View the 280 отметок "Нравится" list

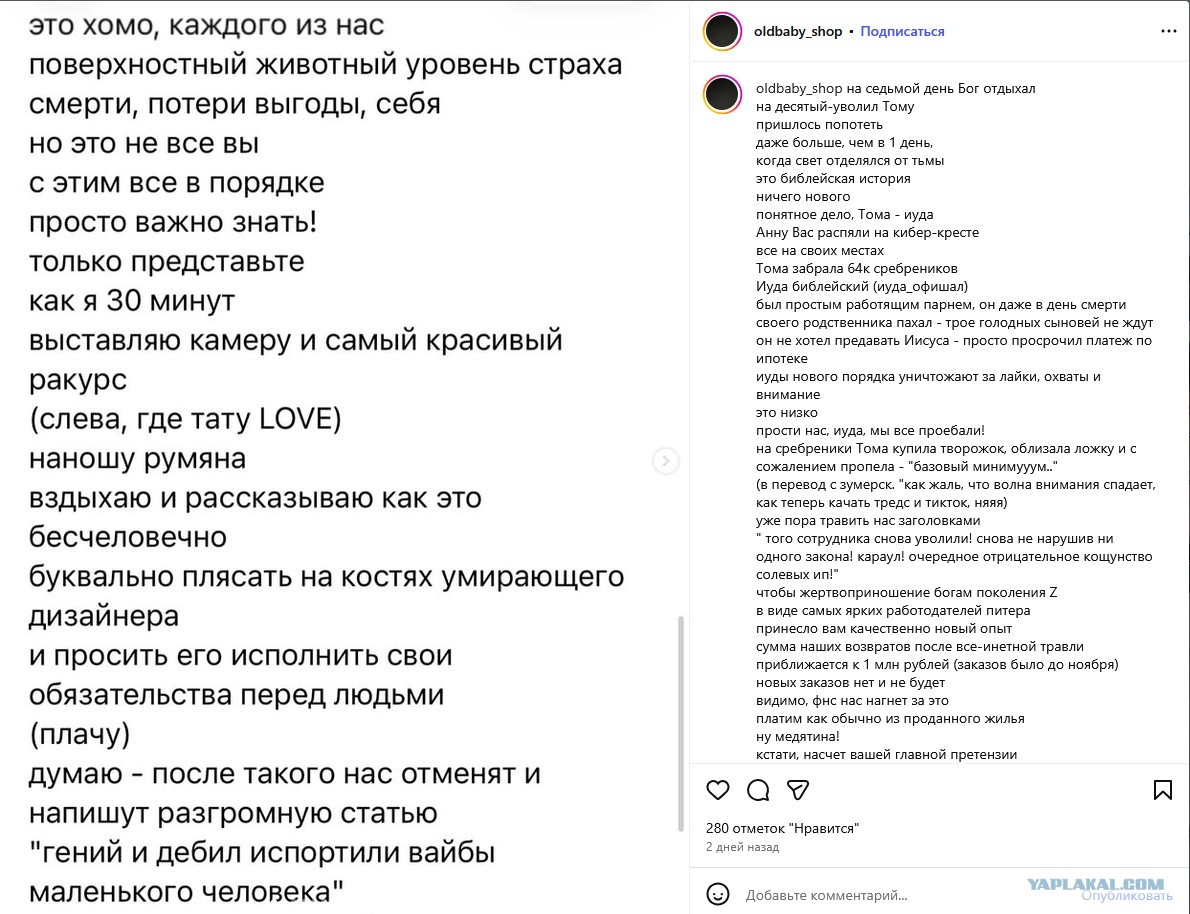[782, 828]
